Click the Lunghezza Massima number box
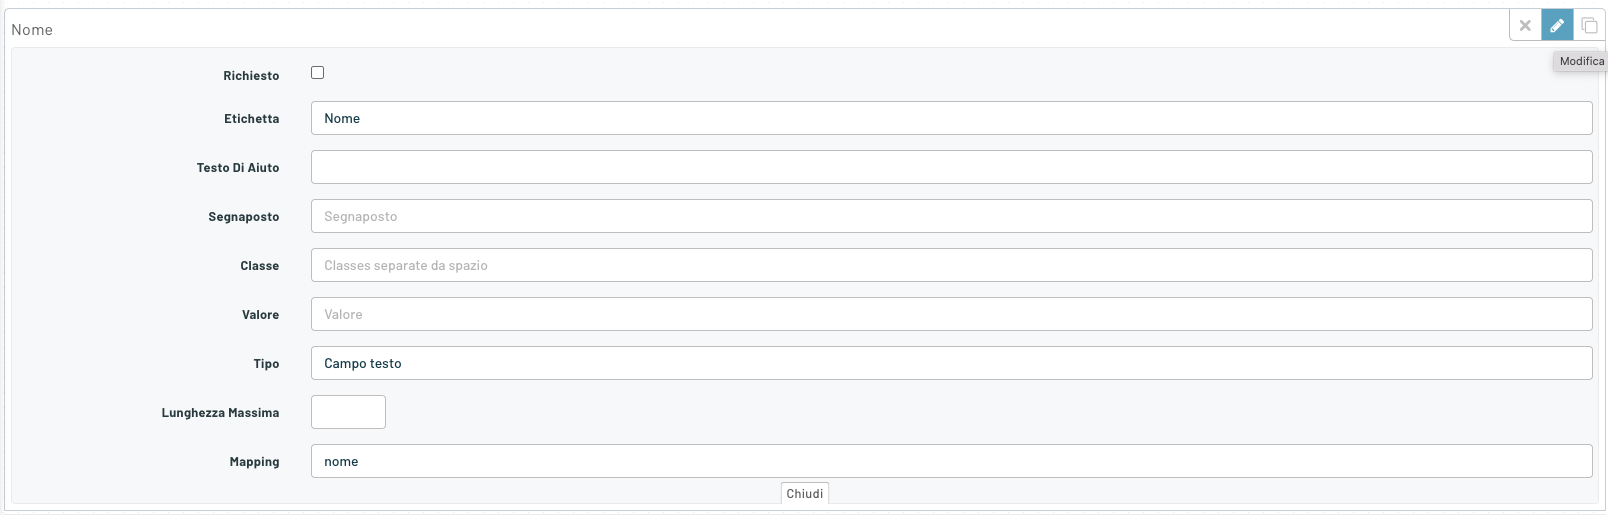The height and width of the screenshot is (515, 1608). pyautogui.click(x=348, y=412)
